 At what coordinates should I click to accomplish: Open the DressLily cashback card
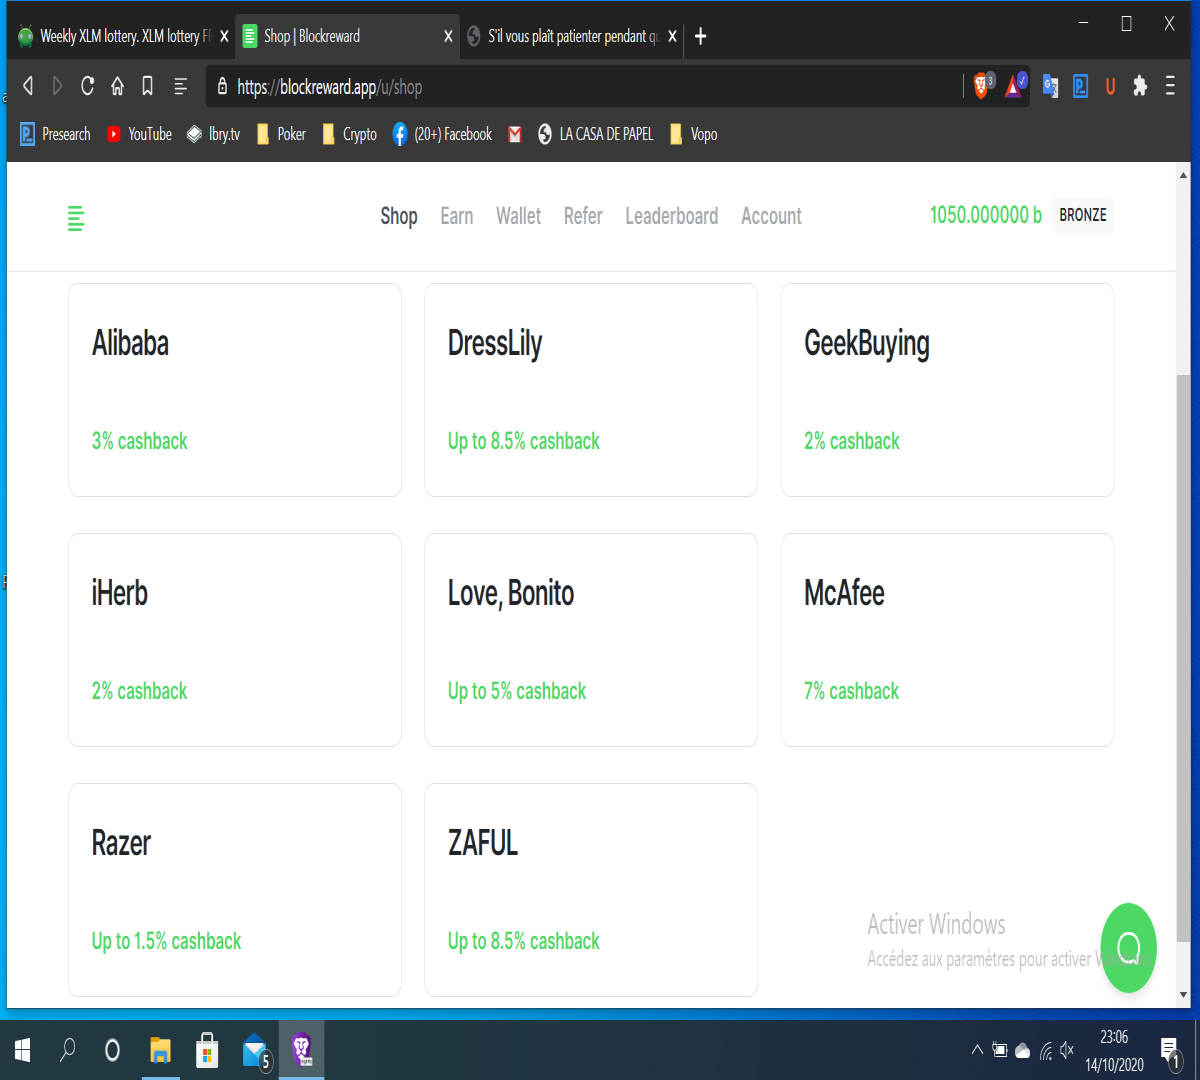[591, 390]
